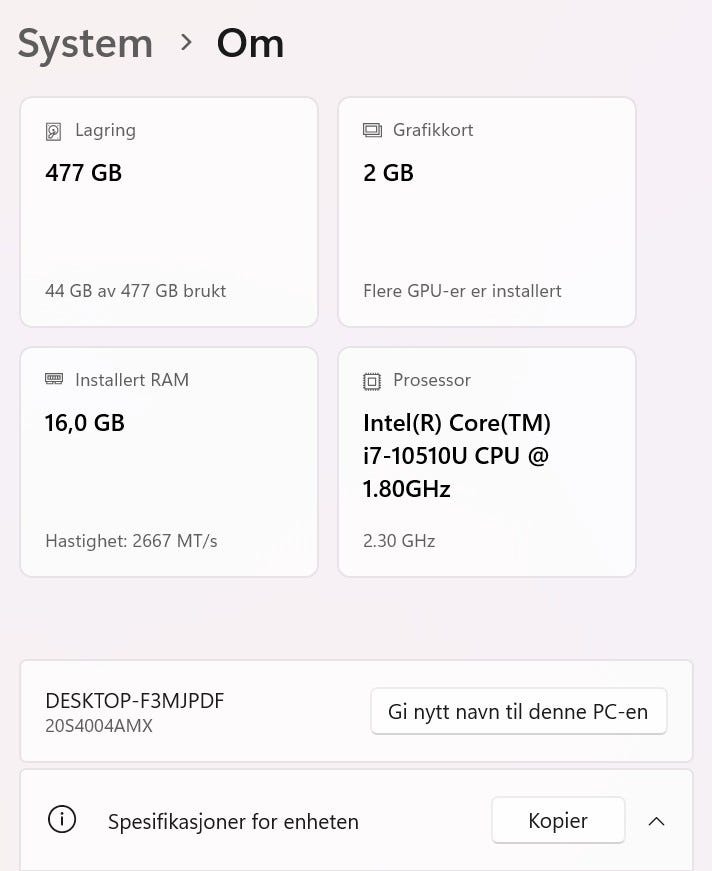Click the model number 20S4004AMX
712x871 pixels.
tap(99, 726)
